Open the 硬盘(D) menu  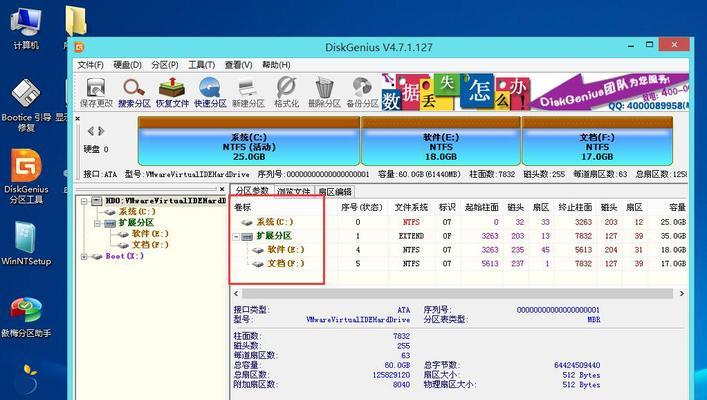point(127,65)
